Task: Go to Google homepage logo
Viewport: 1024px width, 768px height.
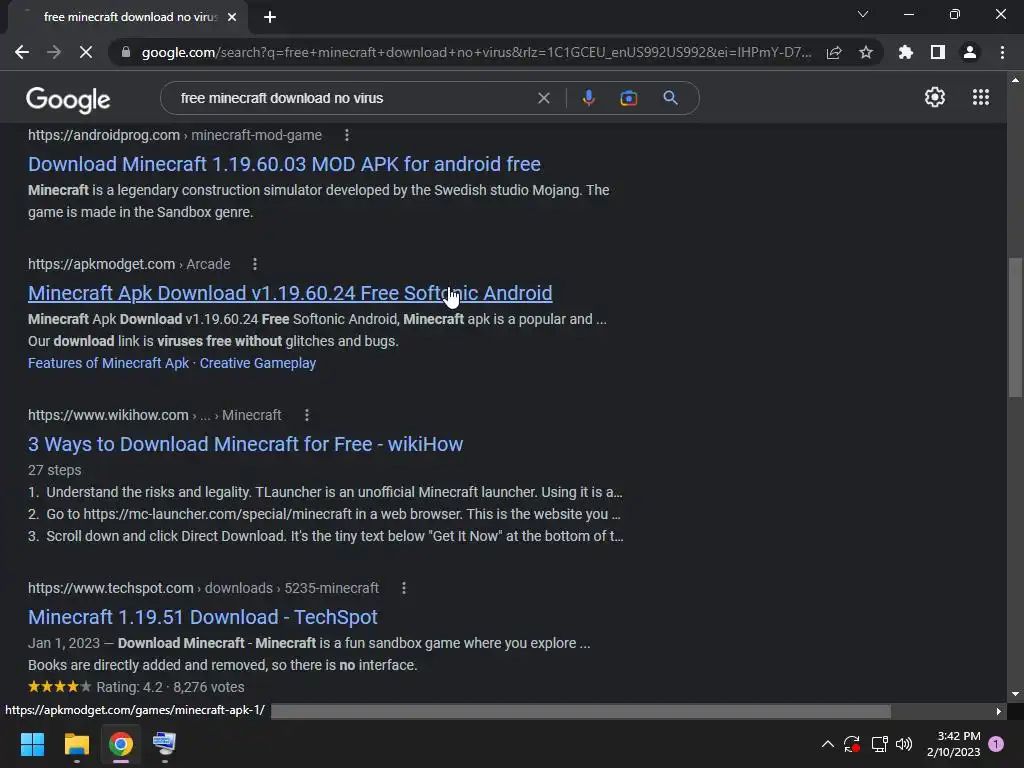Action: (x=68, y=99)
